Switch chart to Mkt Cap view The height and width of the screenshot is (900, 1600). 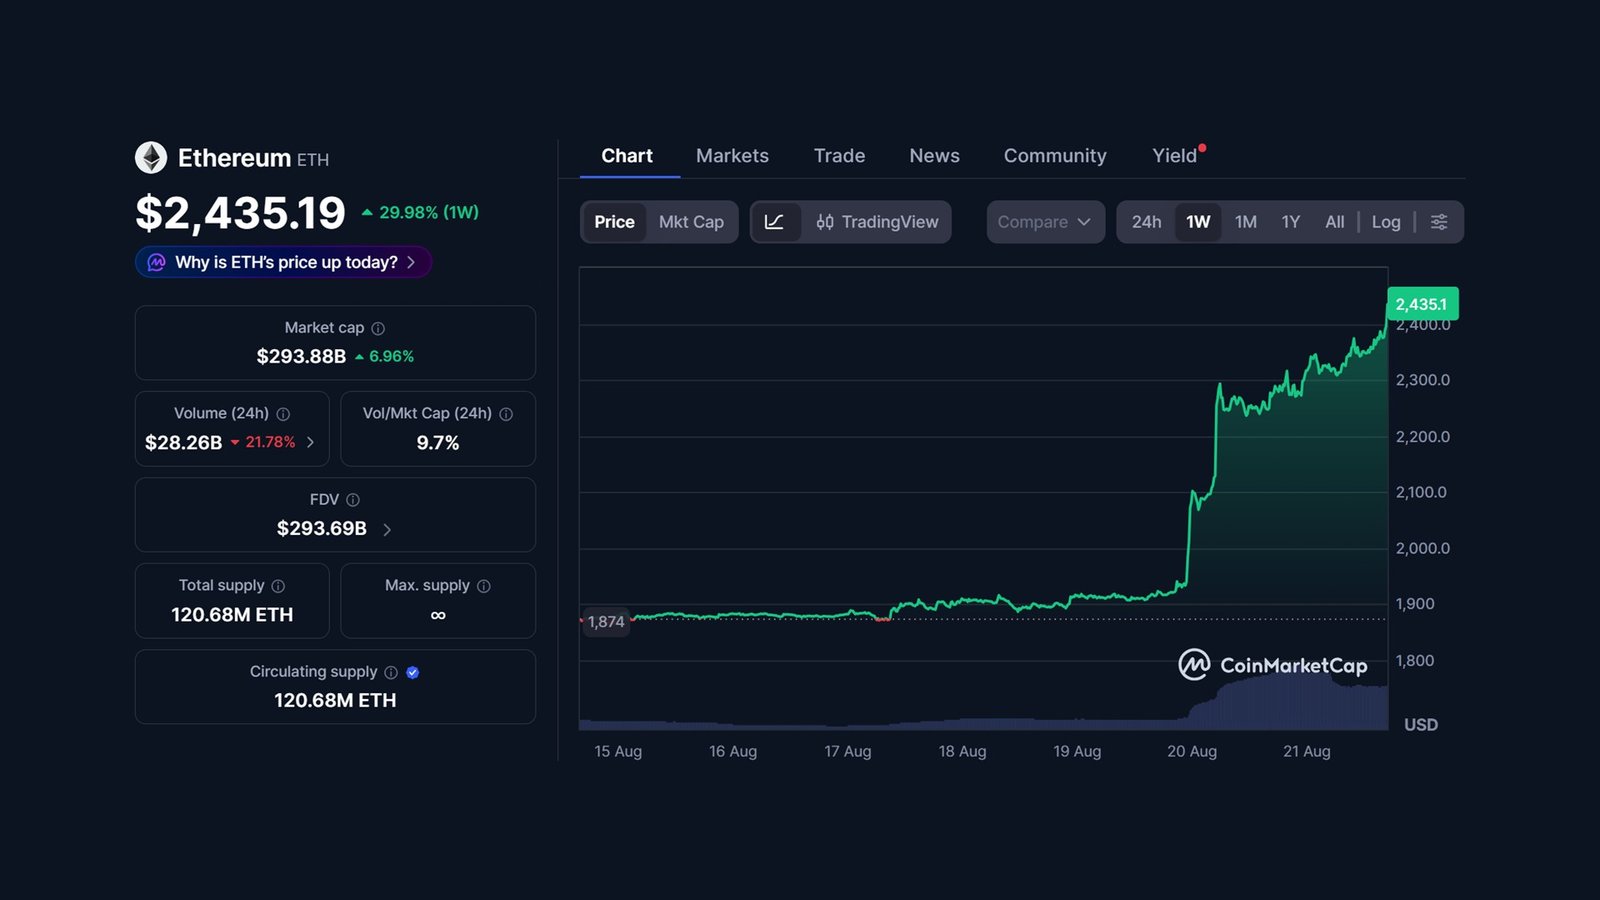pyautogui.click(x=691, y=222)
